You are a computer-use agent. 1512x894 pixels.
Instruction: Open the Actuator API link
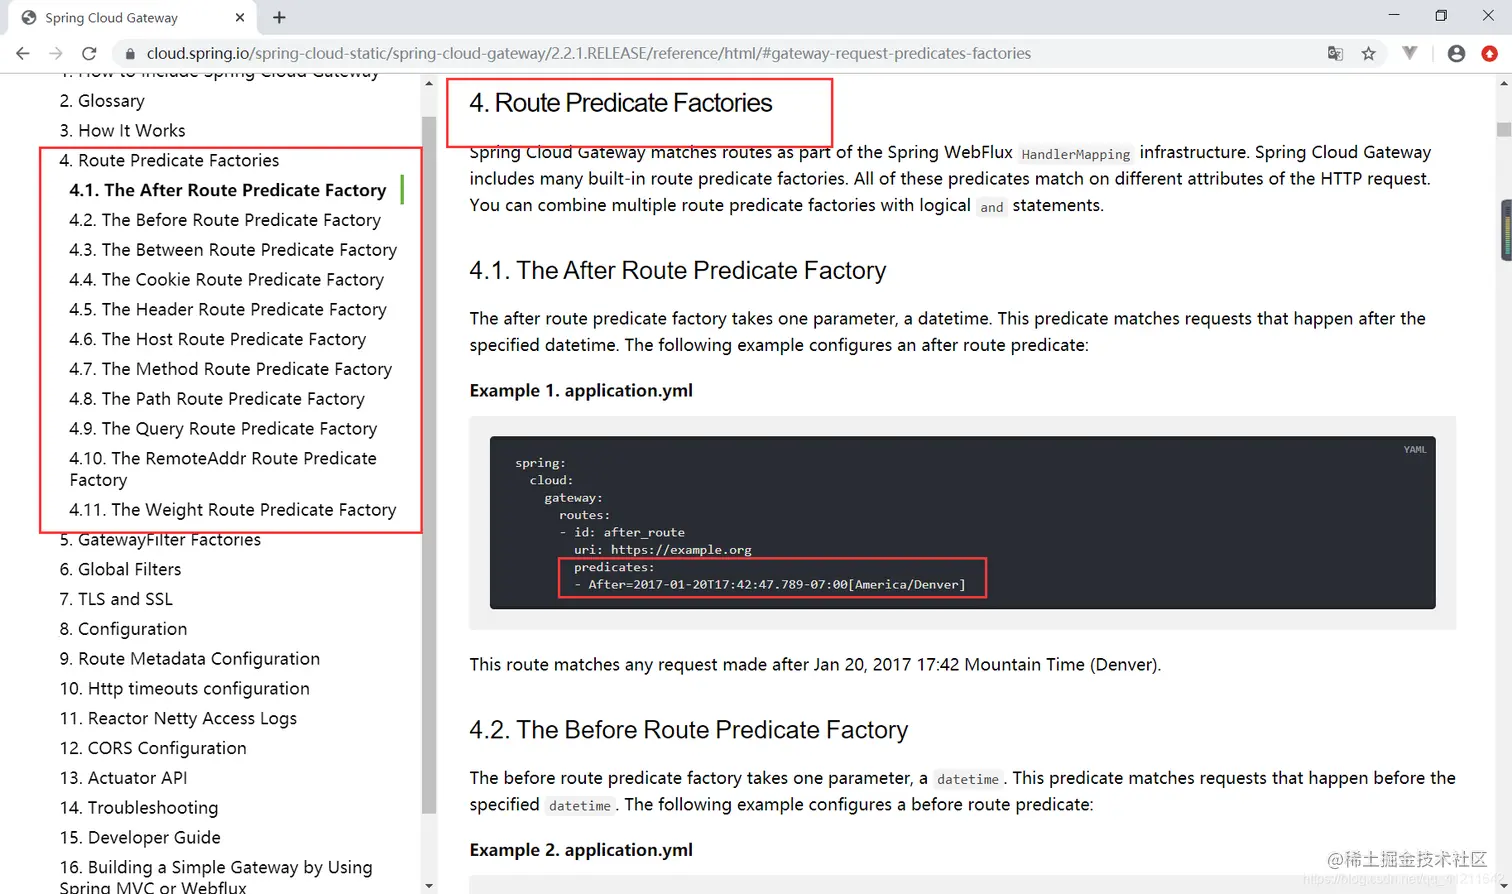point(123,778)
